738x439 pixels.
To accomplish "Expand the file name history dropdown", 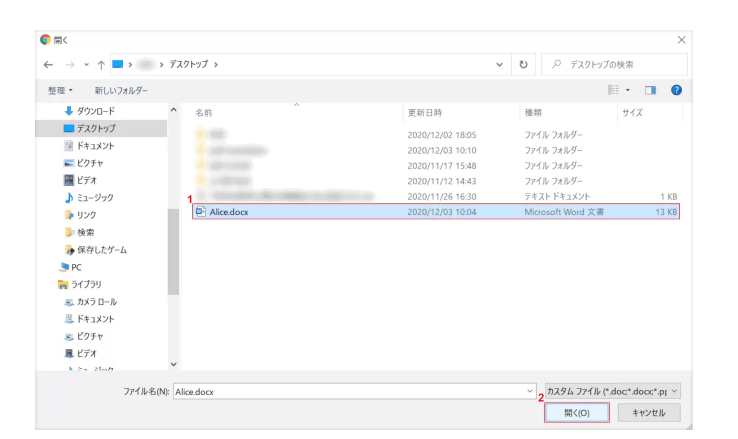I will [531, 390].
